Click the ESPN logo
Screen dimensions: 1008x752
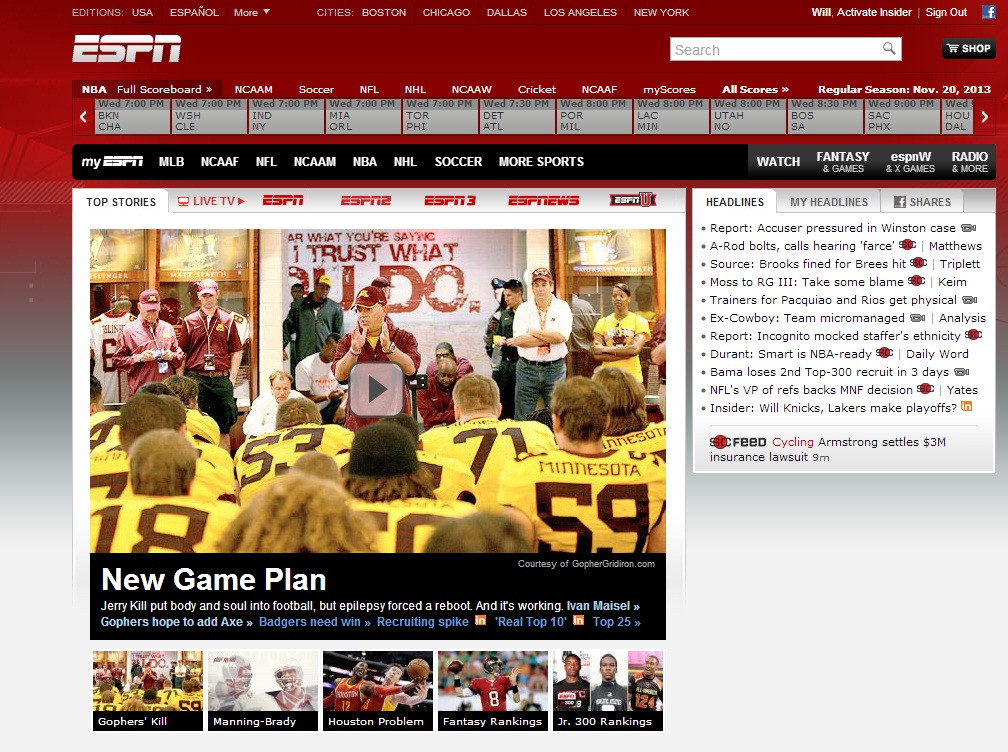point(127,49)
